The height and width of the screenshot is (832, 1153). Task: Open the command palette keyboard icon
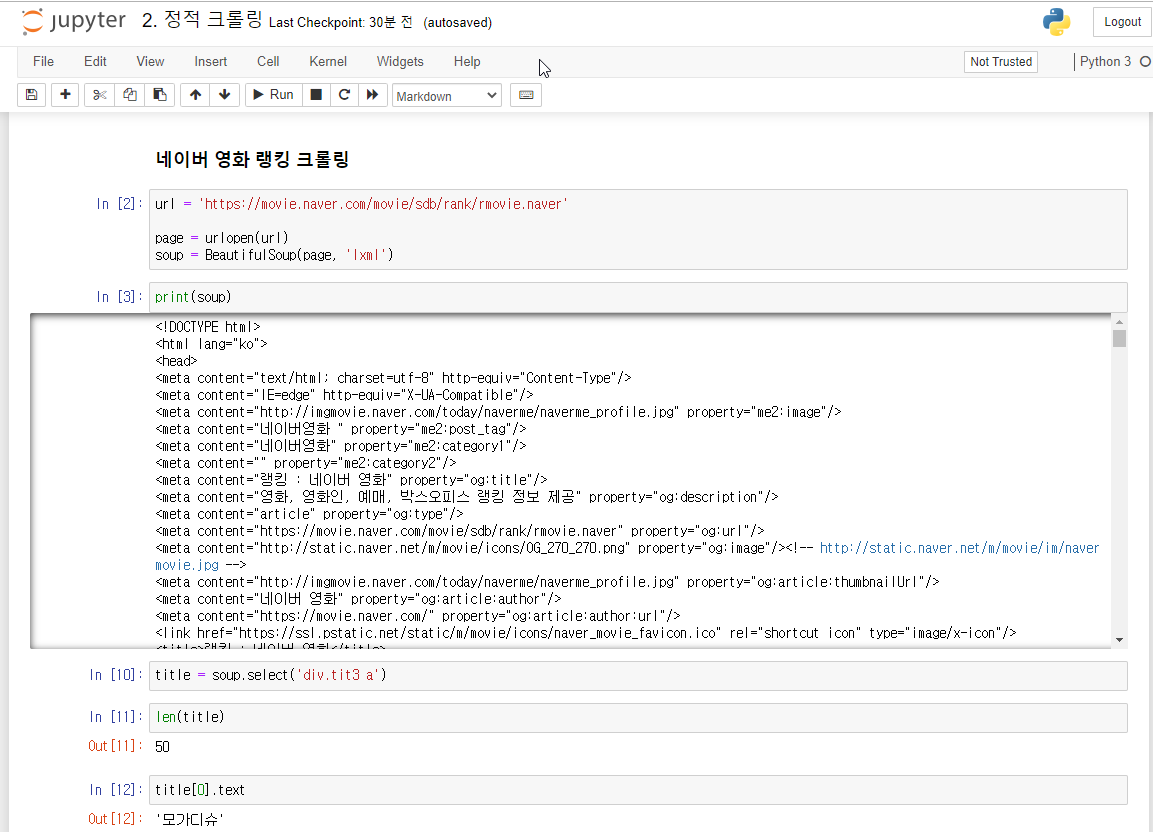526,95
